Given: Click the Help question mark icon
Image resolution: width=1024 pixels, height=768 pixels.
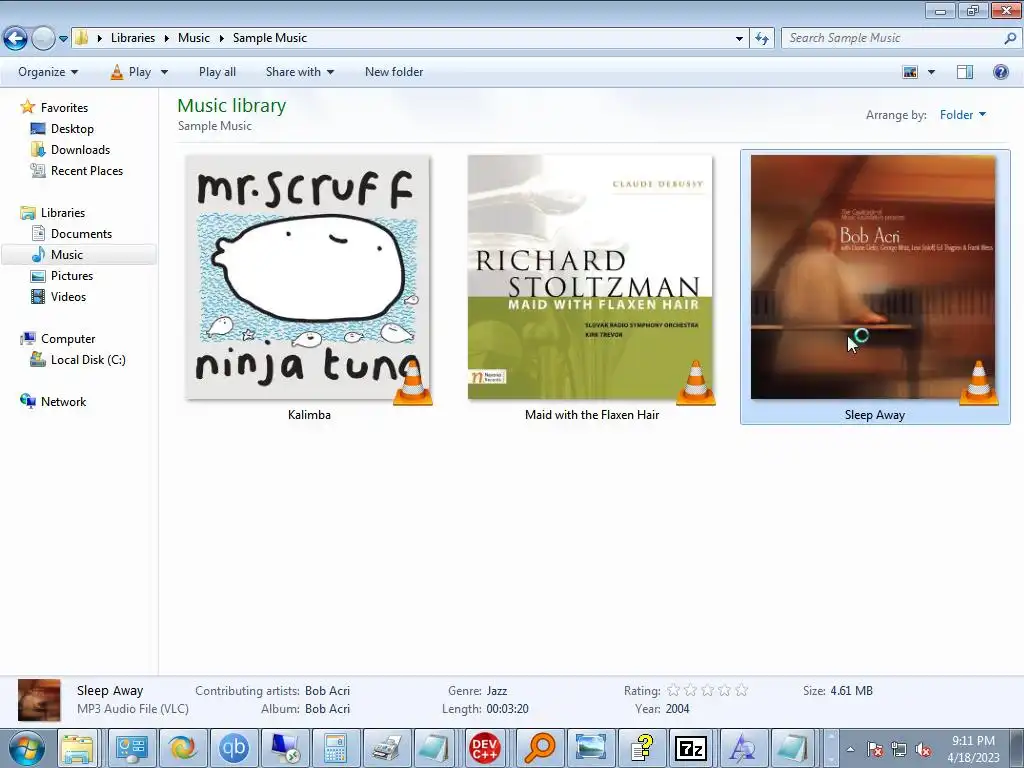Looking at the screenshot, I should click(1000, 72).
